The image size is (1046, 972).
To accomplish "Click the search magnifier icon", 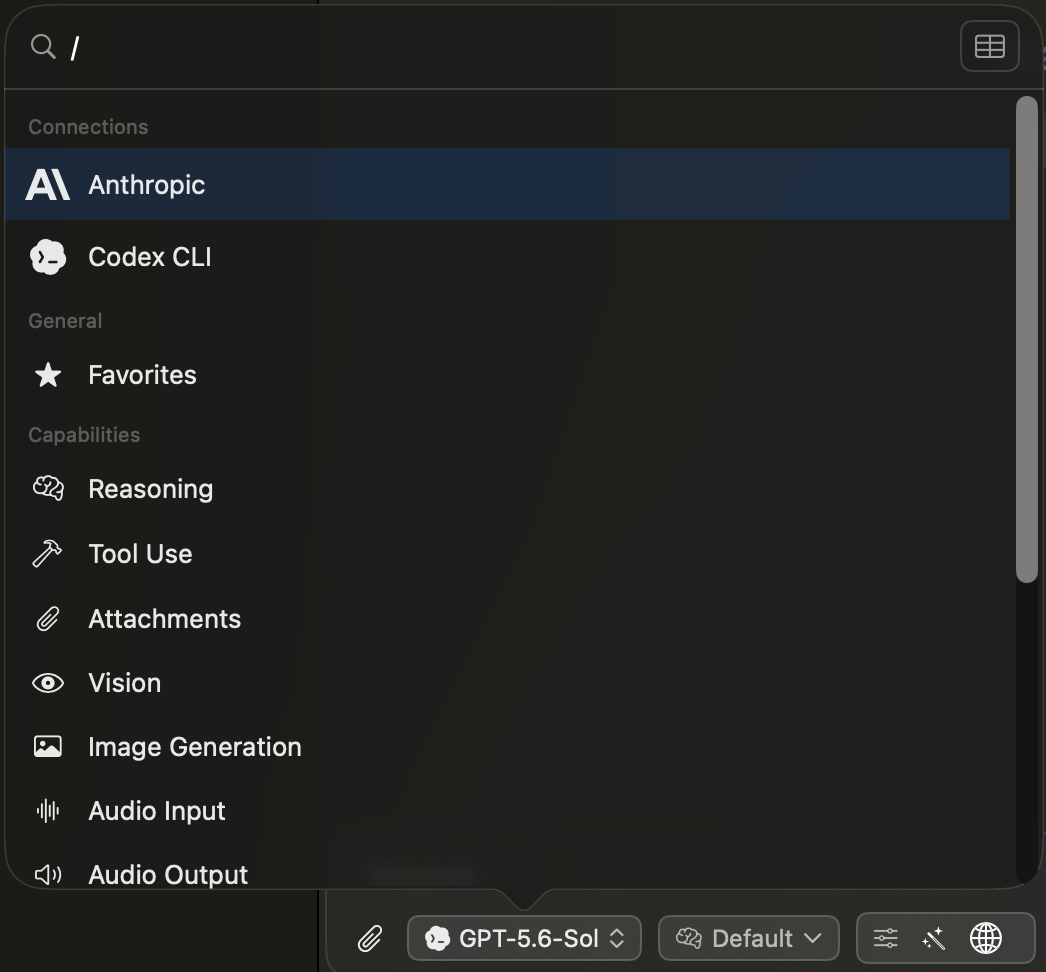I will click(x=43, y=47).
